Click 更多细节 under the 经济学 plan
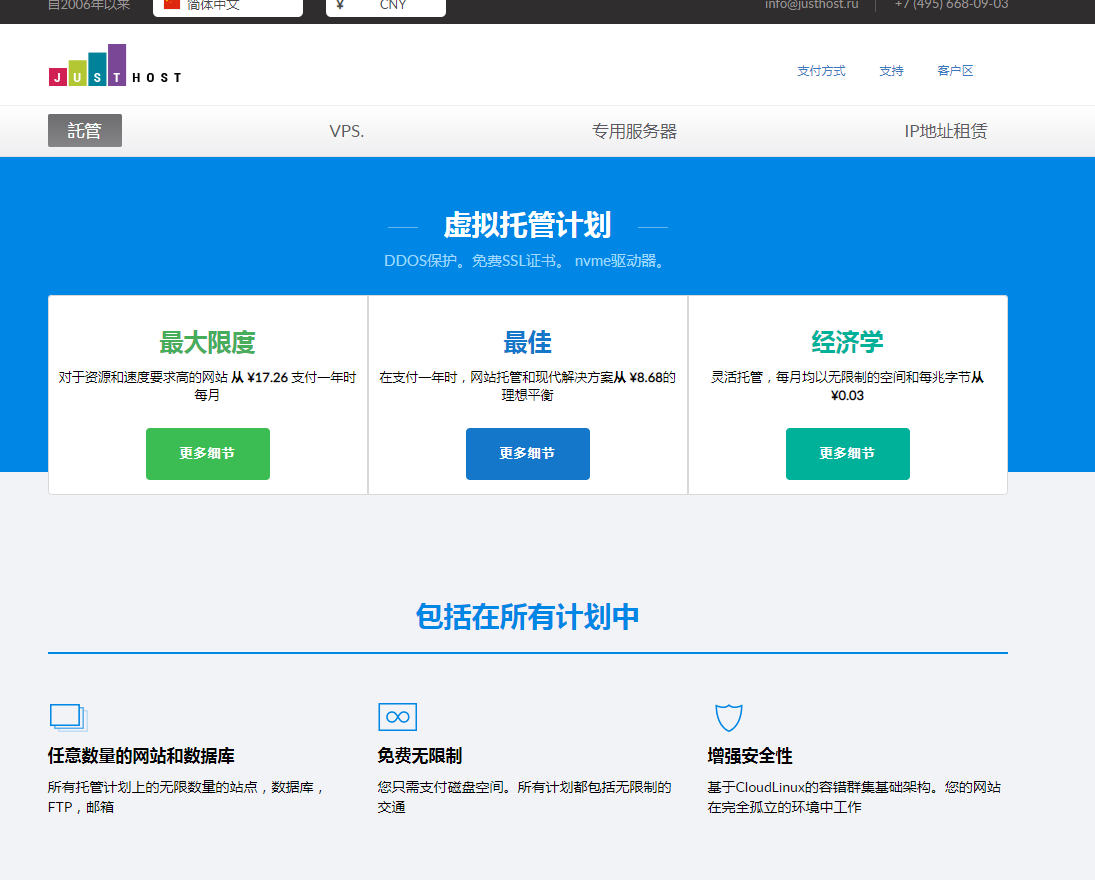Image resolution: width=1095 pixels, height=880 pixels. 847,453
